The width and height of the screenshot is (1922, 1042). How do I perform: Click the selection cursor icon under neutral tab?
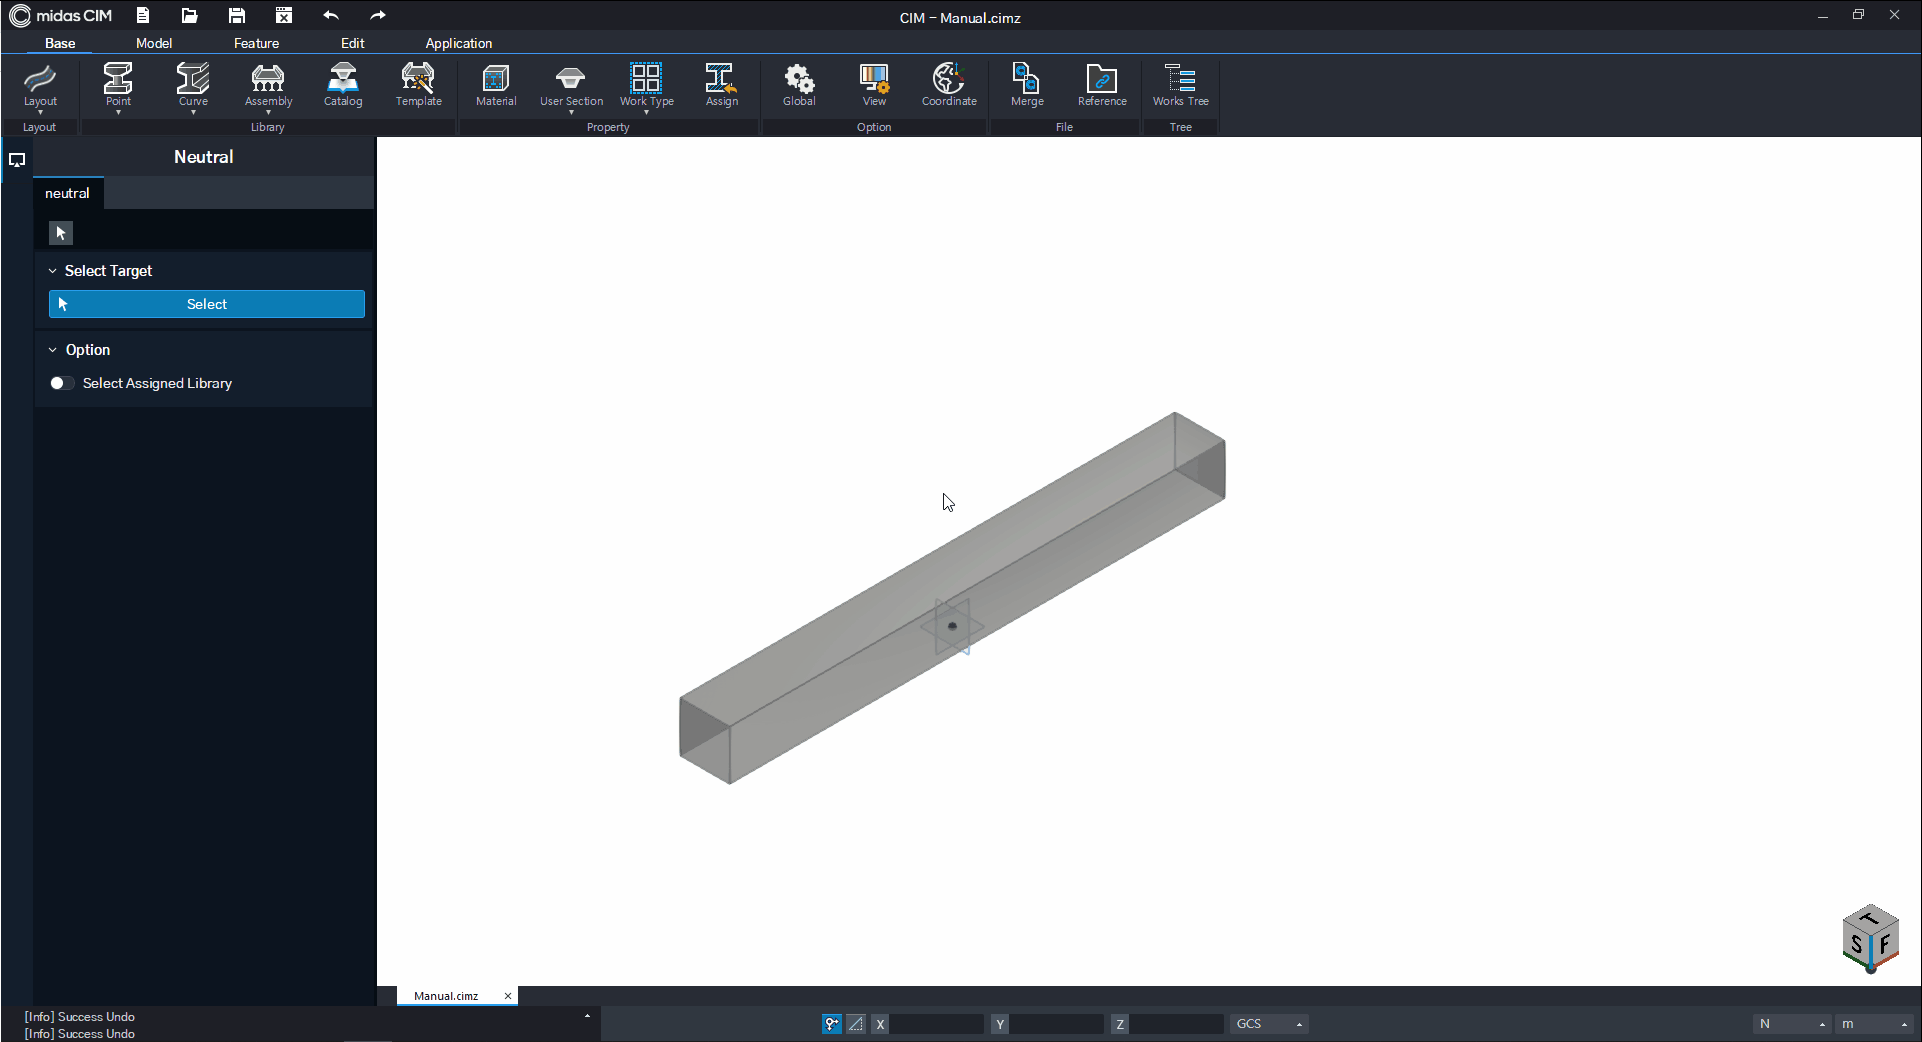point(61,233)
